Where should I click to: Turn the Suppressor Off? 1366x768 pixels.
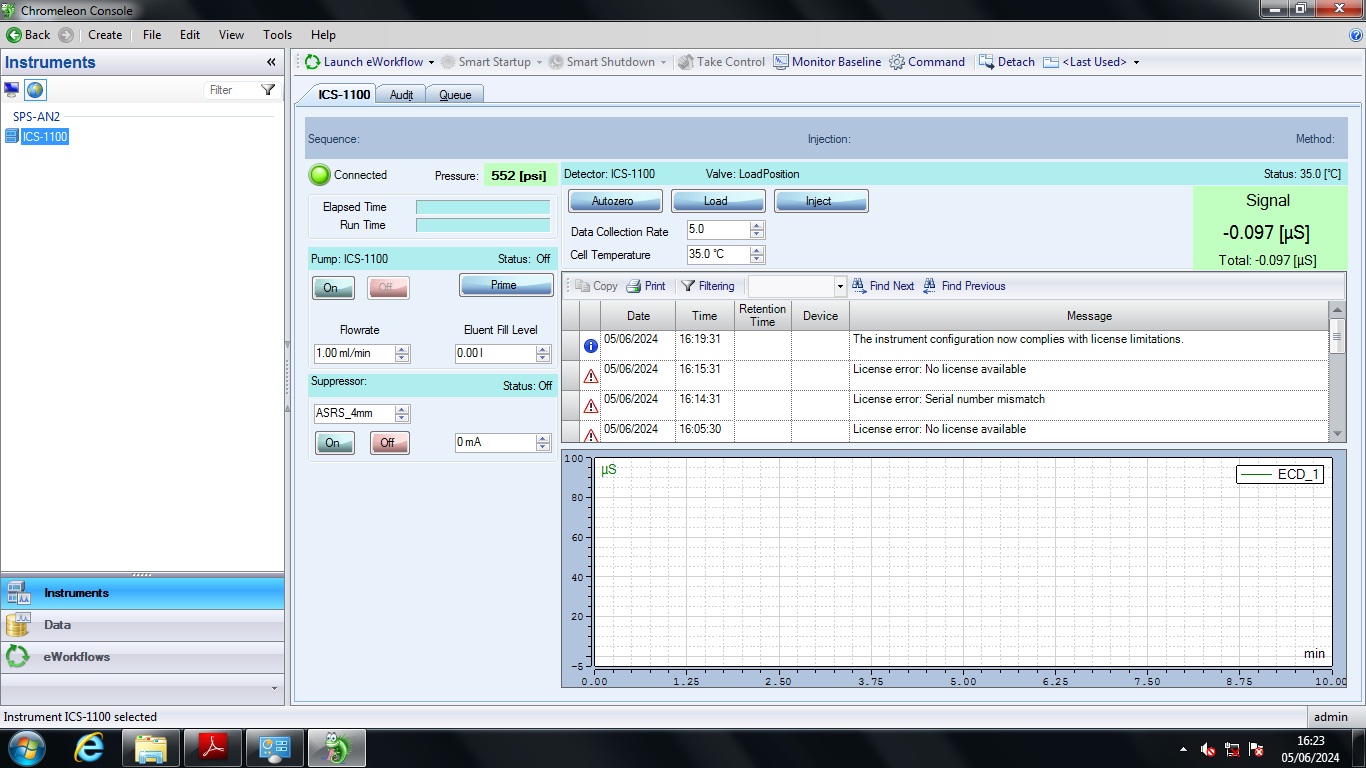(x=388, y=443)
